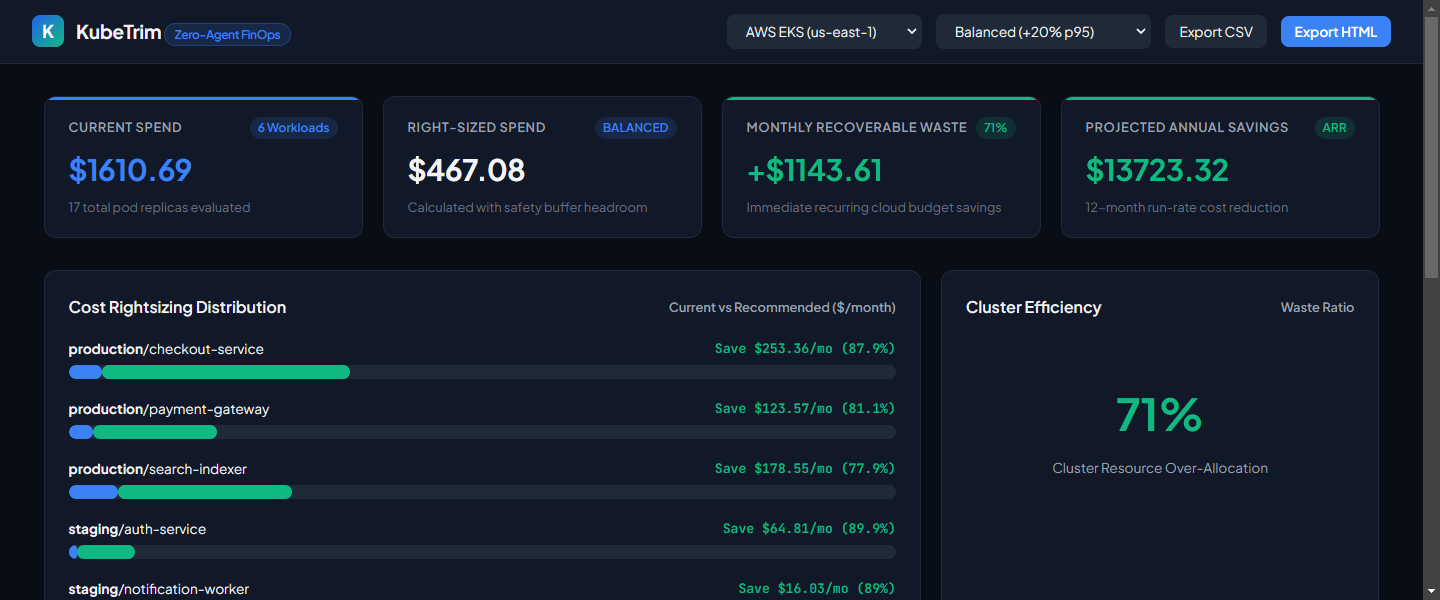Click the $1610.69 current spend value
This screenshot has width=1440, height=600.
click(130, 170)
